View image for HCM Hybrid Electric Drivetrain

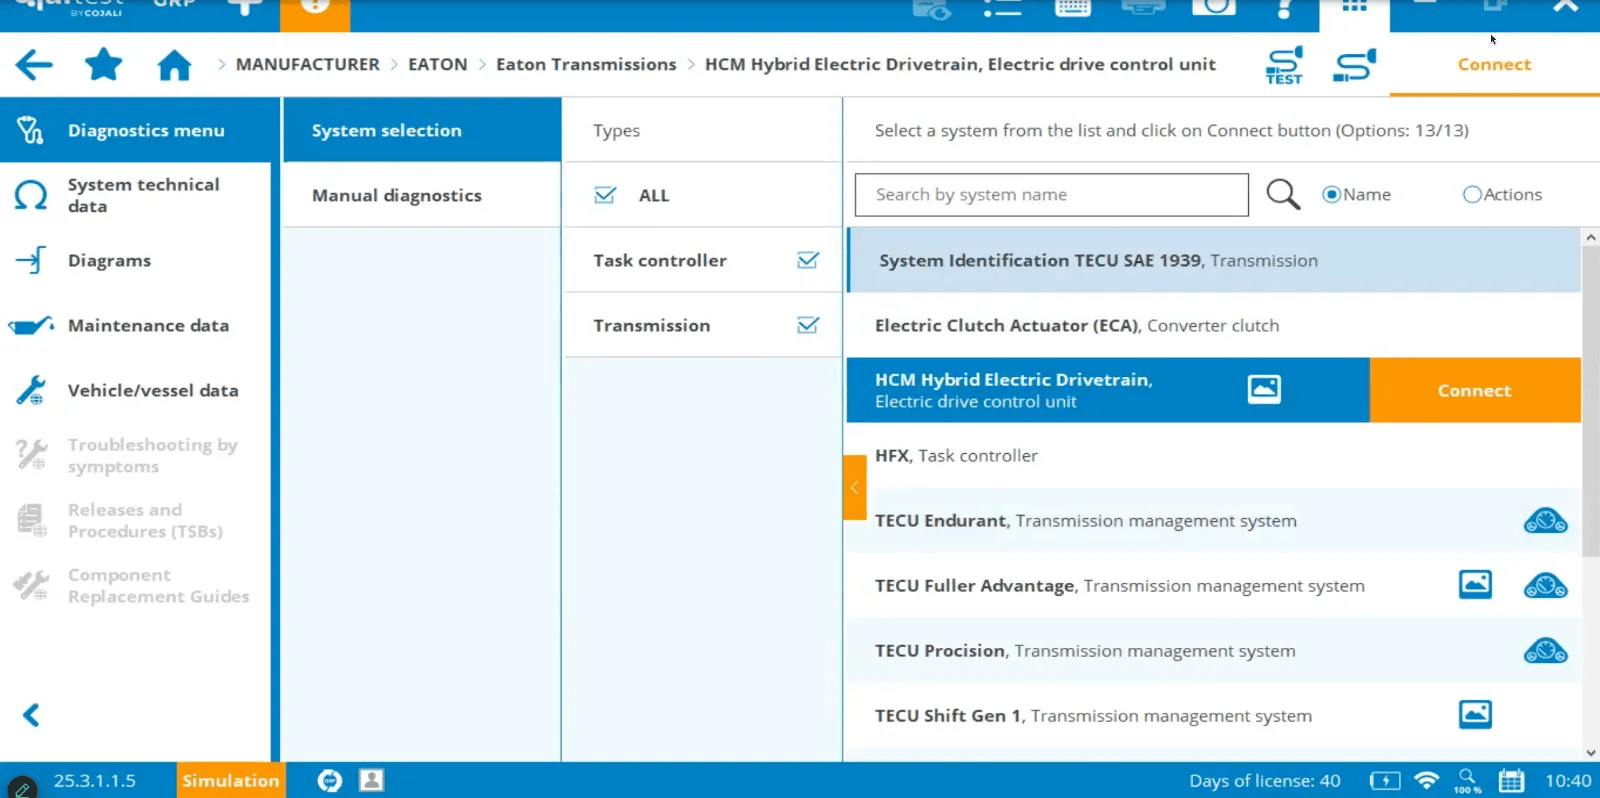(1264, 389)
